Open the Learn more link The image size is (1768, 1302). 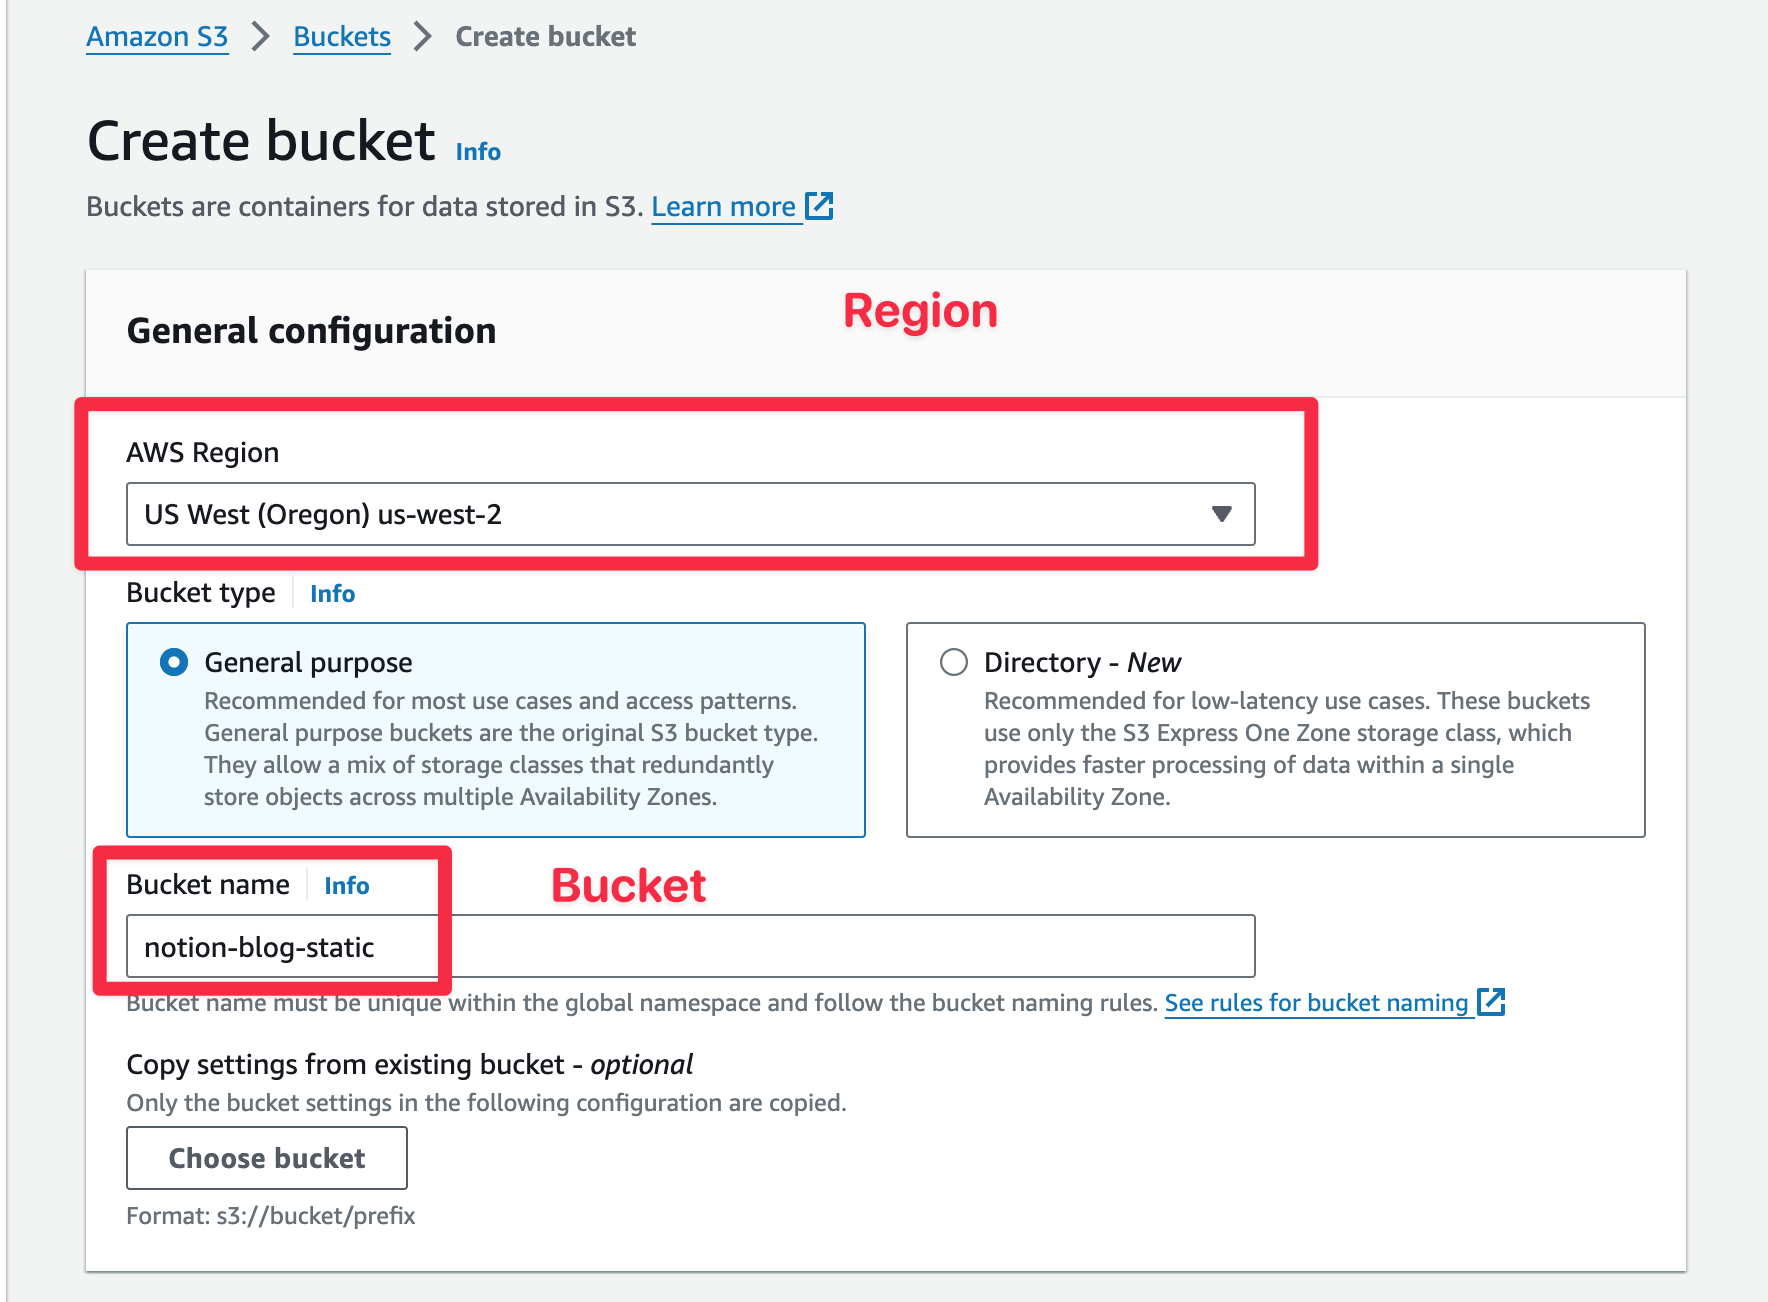pyautogui.click(x=723, y=207)
